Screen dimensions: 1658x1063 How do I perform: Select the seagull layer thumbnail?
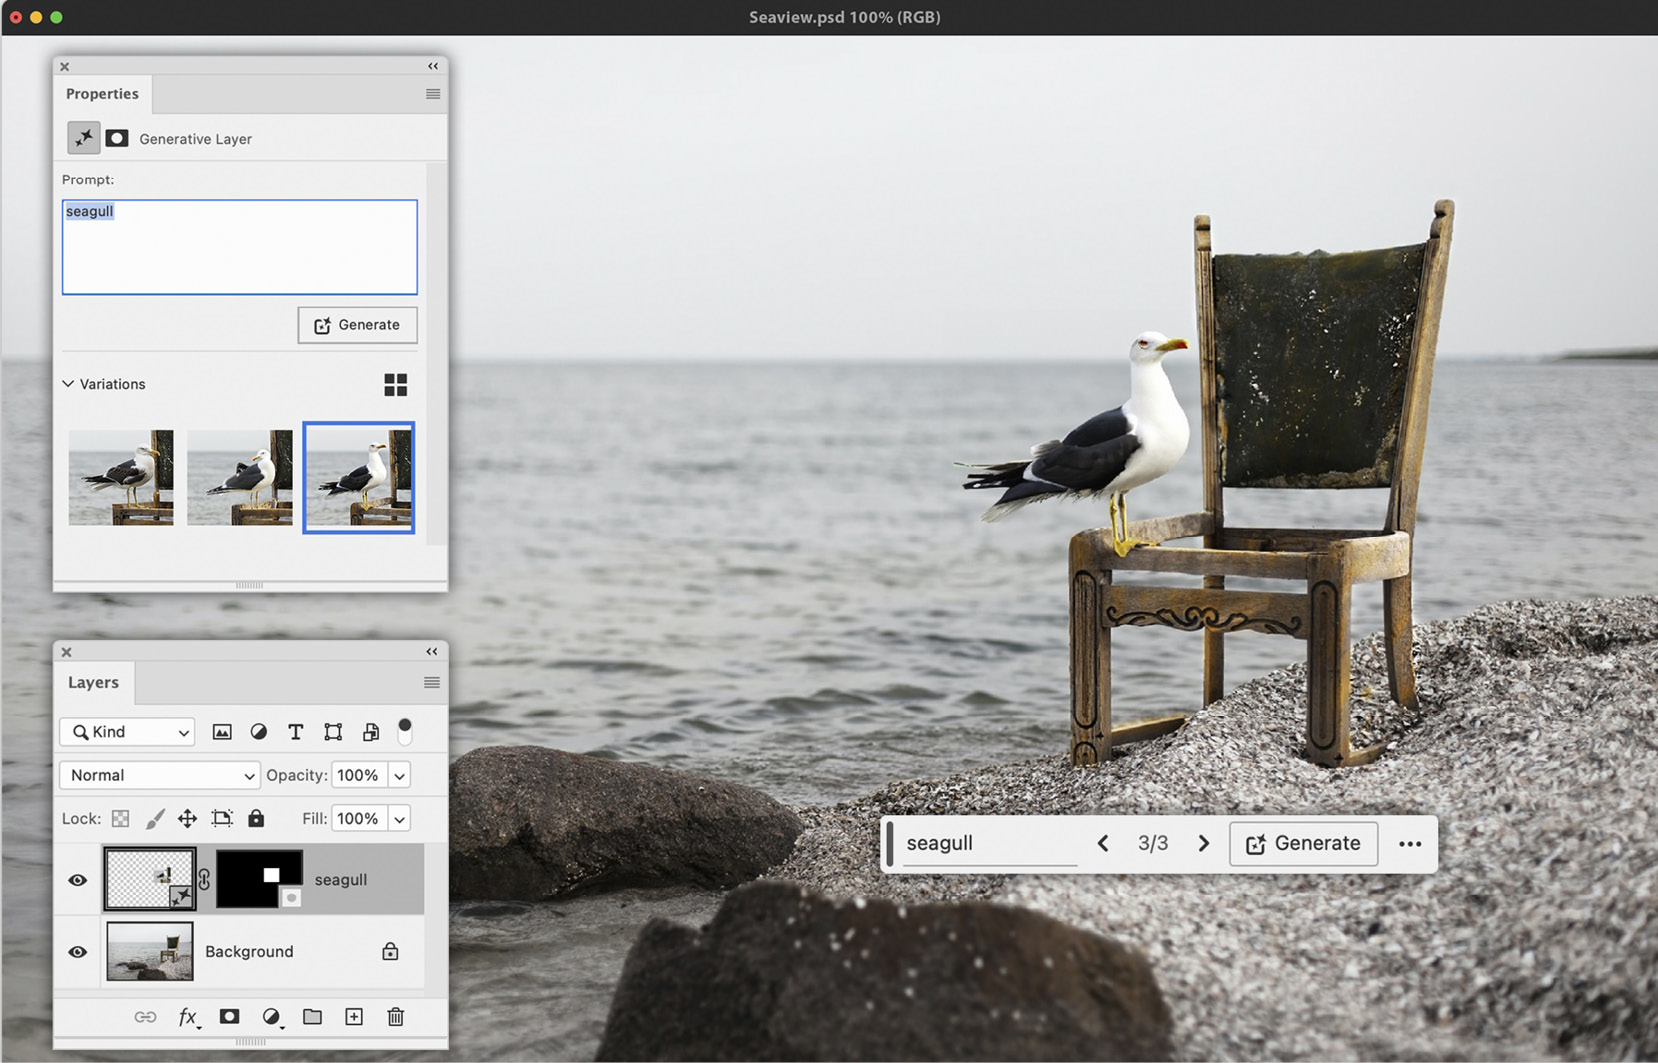(150, 880)
